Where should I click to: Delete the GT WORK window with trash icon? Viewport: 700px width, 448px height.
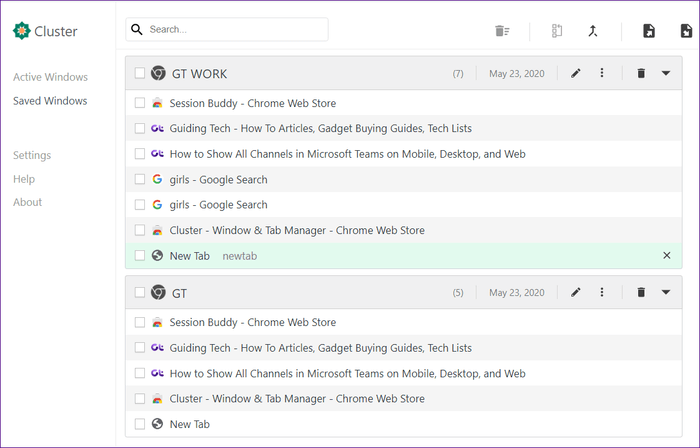(641, 73)
